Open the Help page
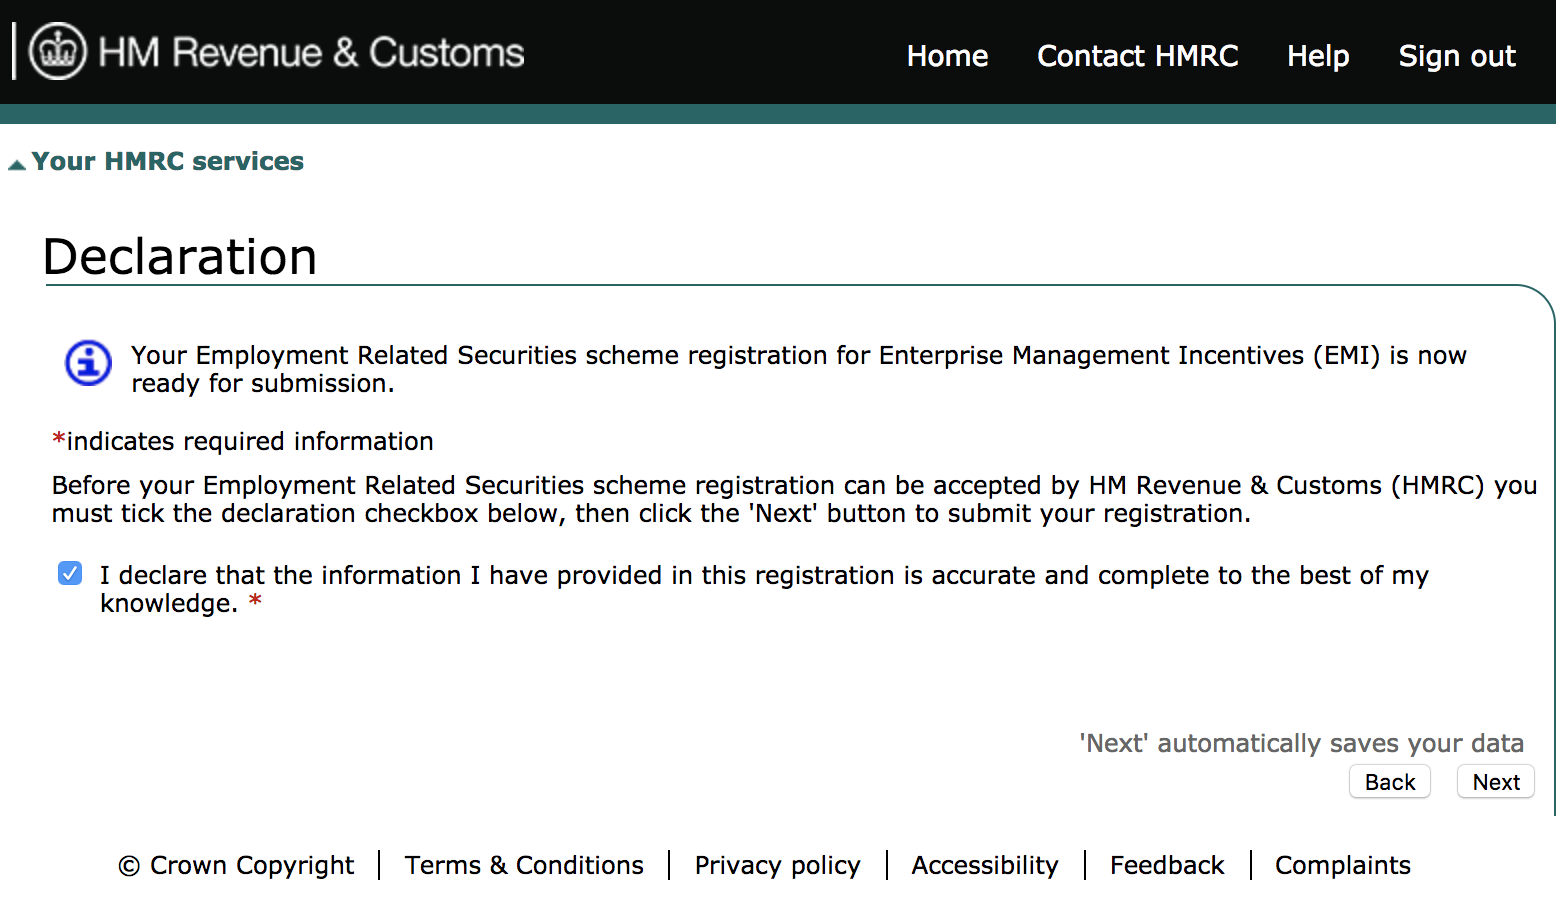The image size is (1560, 903). pyautogui.click(x=1317, y=57)
